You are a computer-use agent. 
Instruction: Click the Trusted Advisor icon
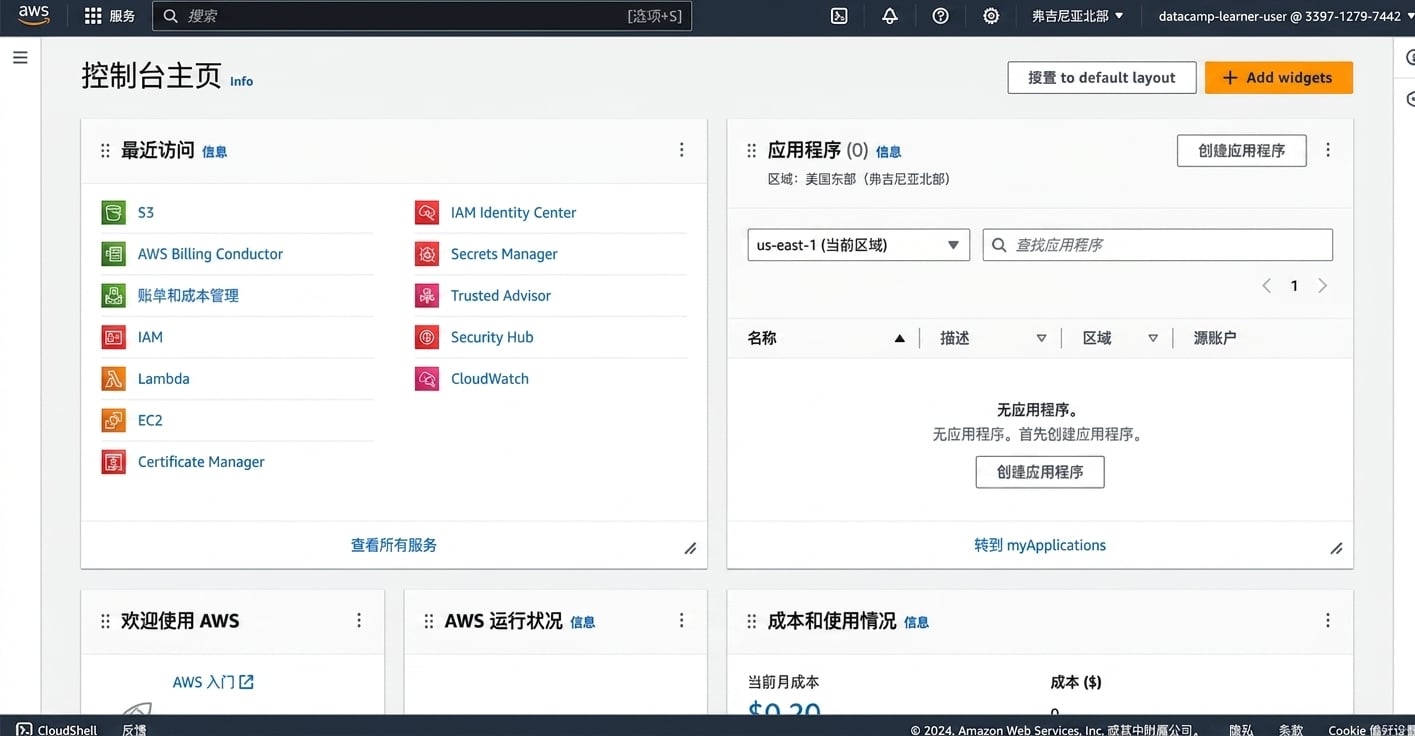[x=427, y=295]
